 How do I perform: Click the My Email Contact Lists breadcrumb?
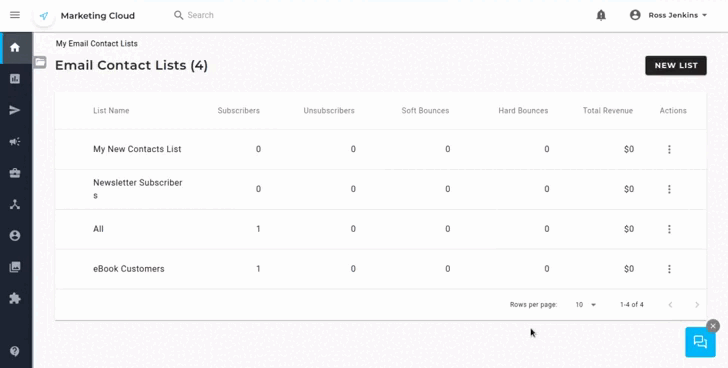[x=97, y=44]
